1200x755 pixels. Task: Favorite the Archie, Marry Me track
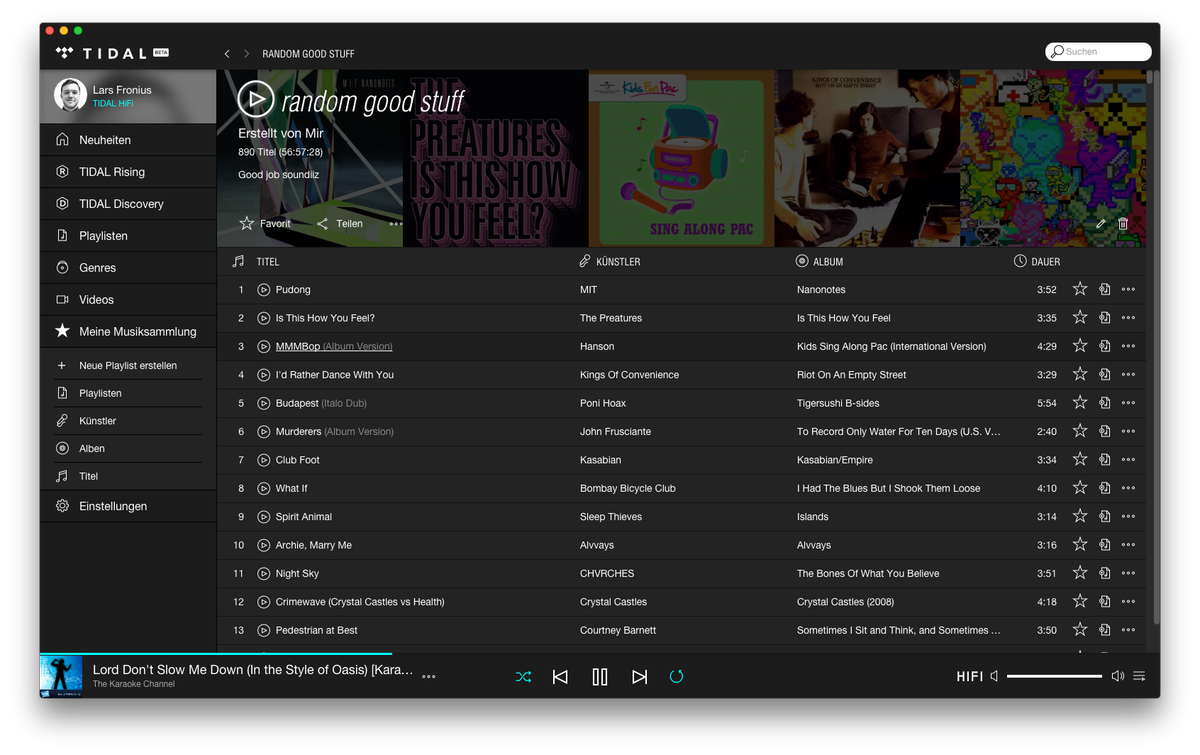tap(1080, 545)
